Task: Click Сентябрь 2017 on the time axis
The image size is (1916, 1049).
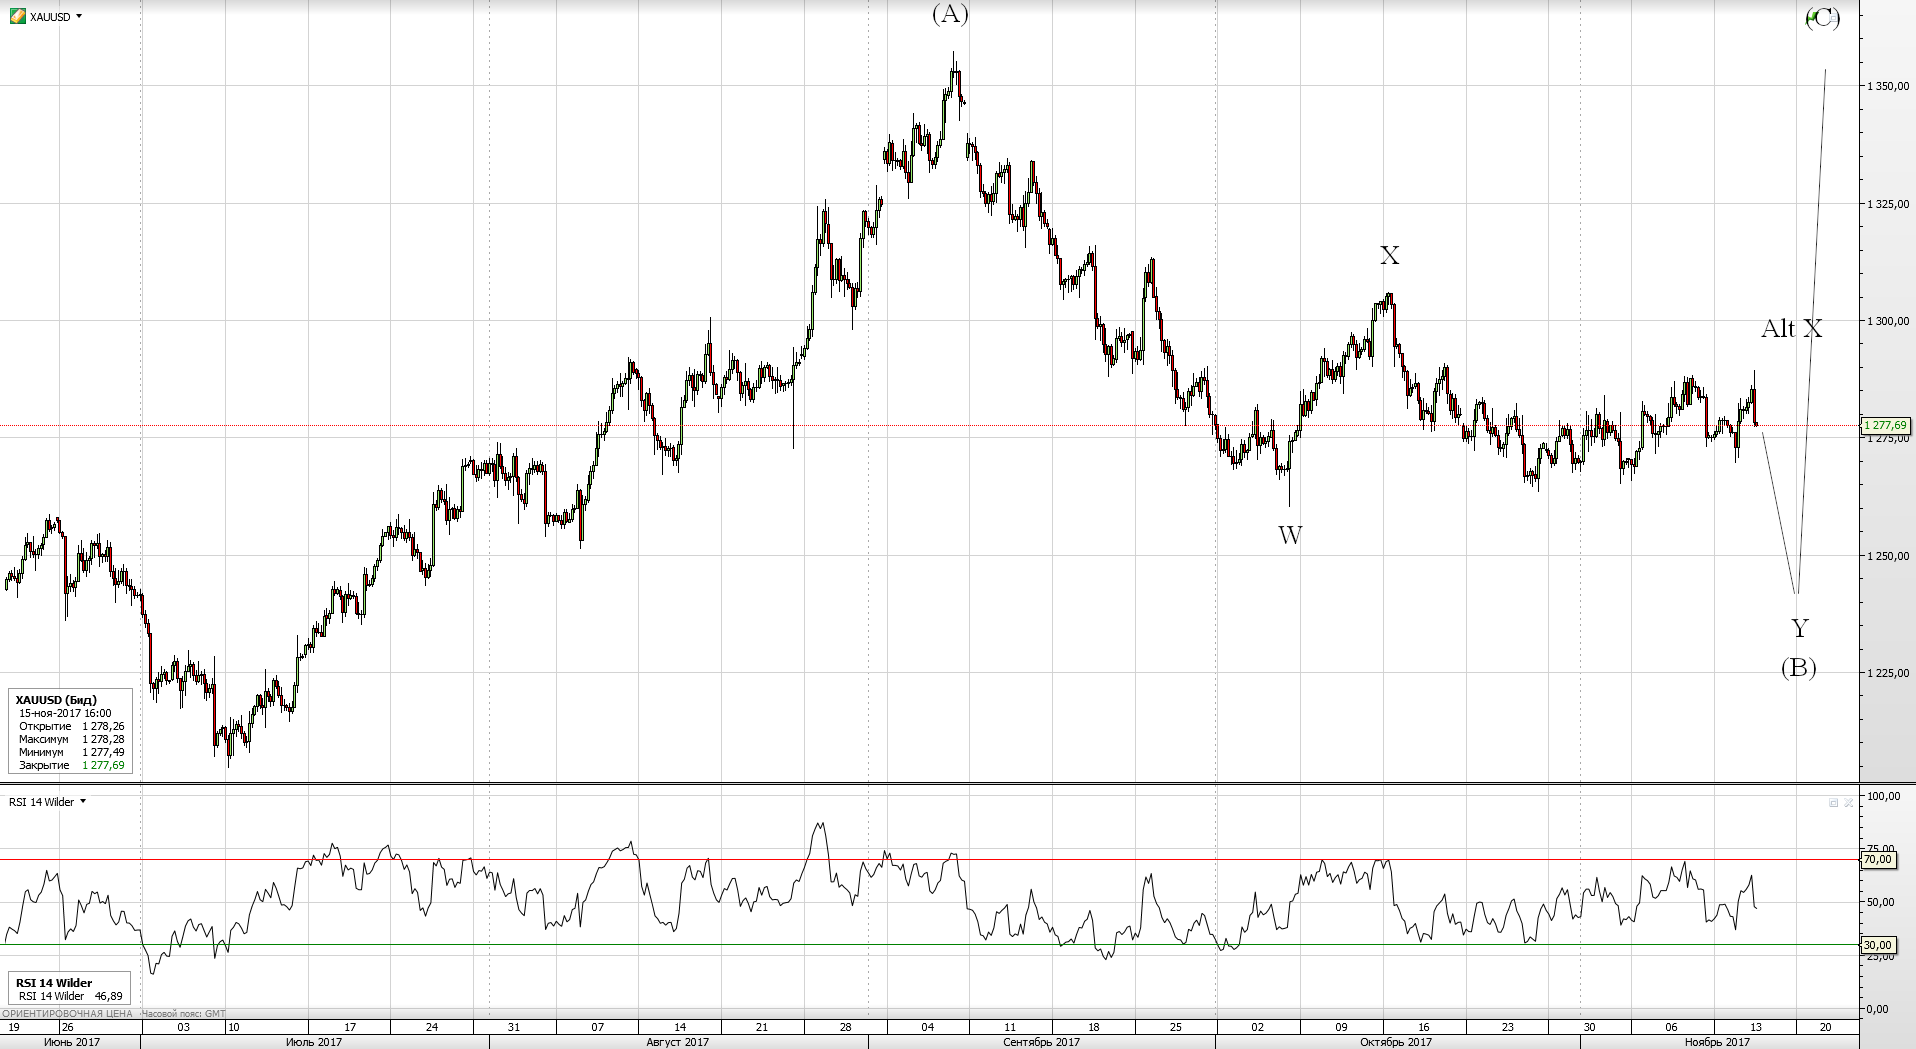Action: click(1041, 1042)
